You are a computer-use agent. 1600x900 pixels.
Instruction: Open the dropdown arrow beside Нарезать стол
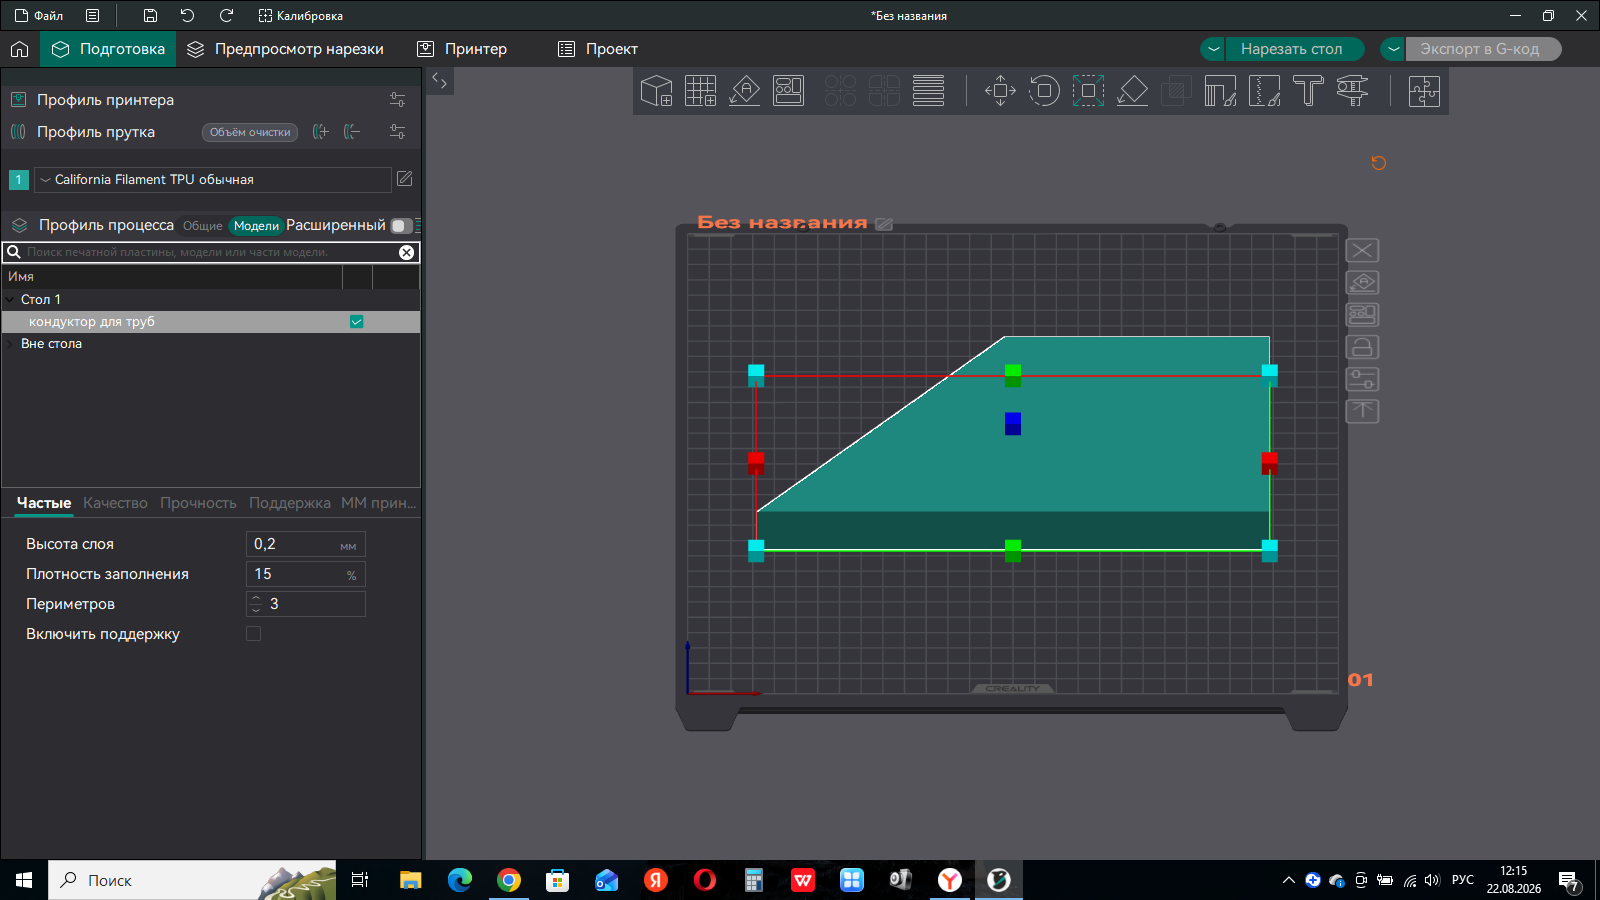coord(1213,49)
